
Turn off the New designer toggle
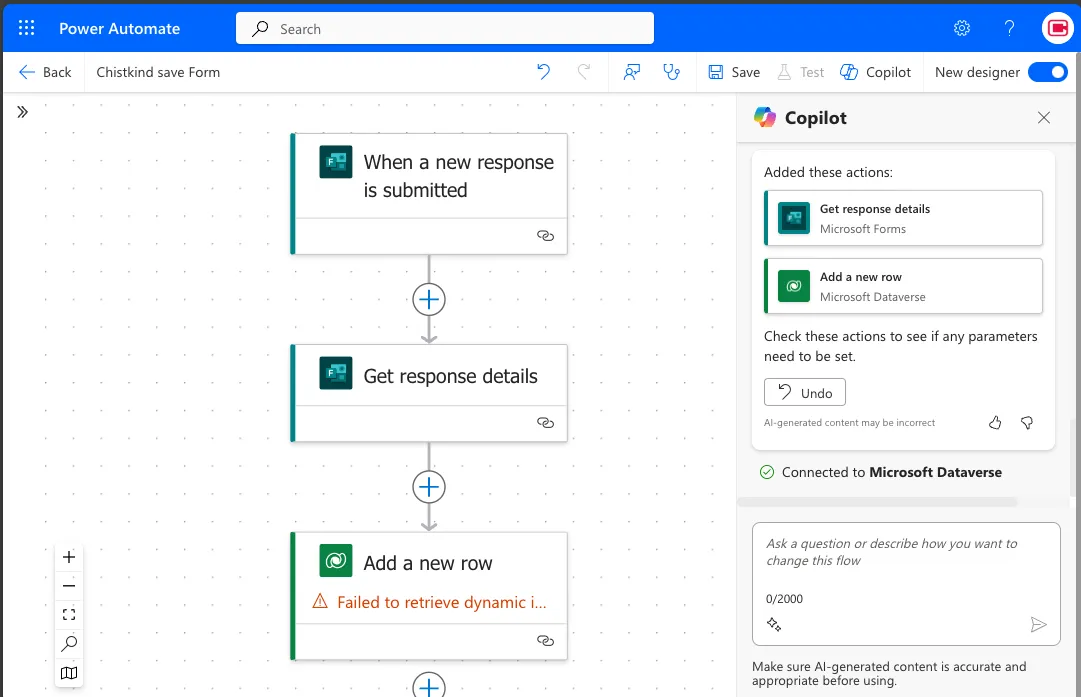1047,72
